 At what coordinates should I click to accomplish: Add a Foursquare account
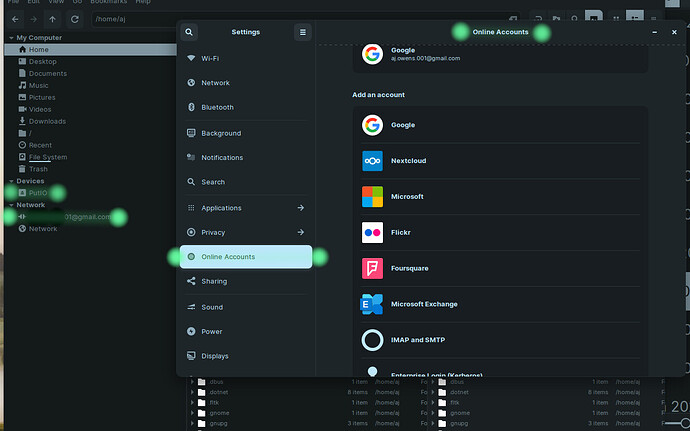tap(500, 269)
